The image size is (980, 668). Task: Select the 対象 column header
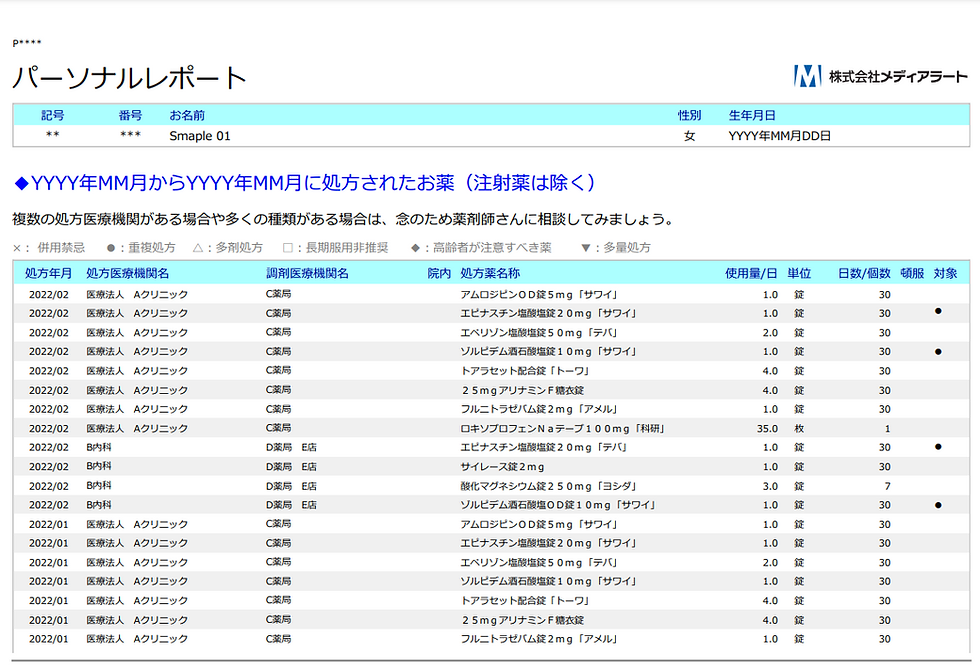pos(945,273)
